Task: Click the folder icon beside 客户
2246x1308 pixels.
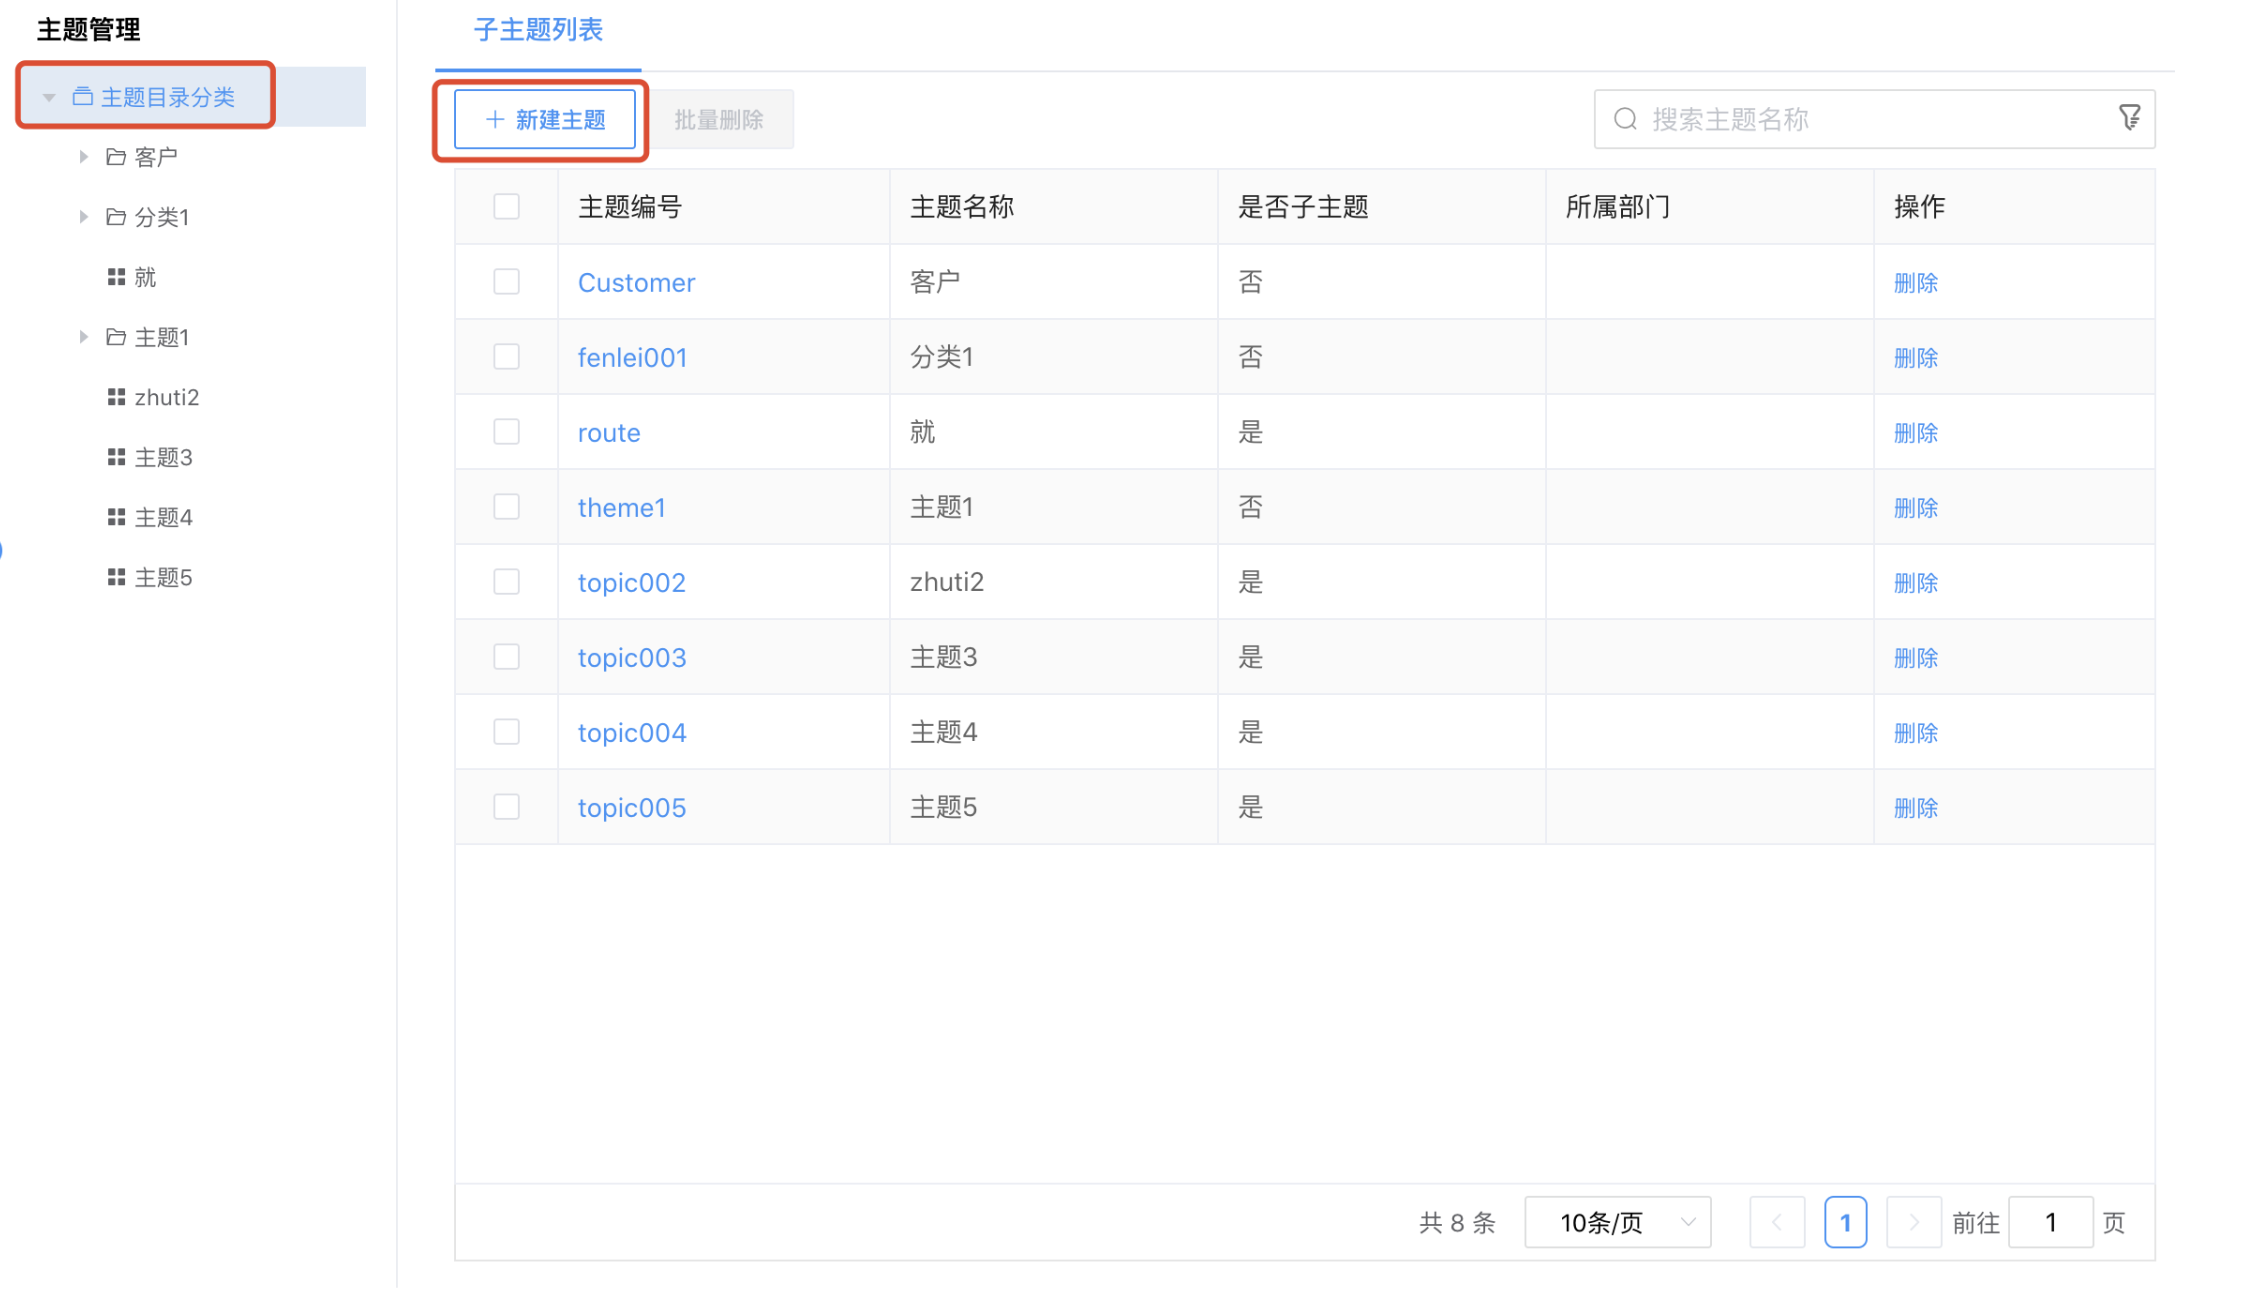Action: coord(116,157)
